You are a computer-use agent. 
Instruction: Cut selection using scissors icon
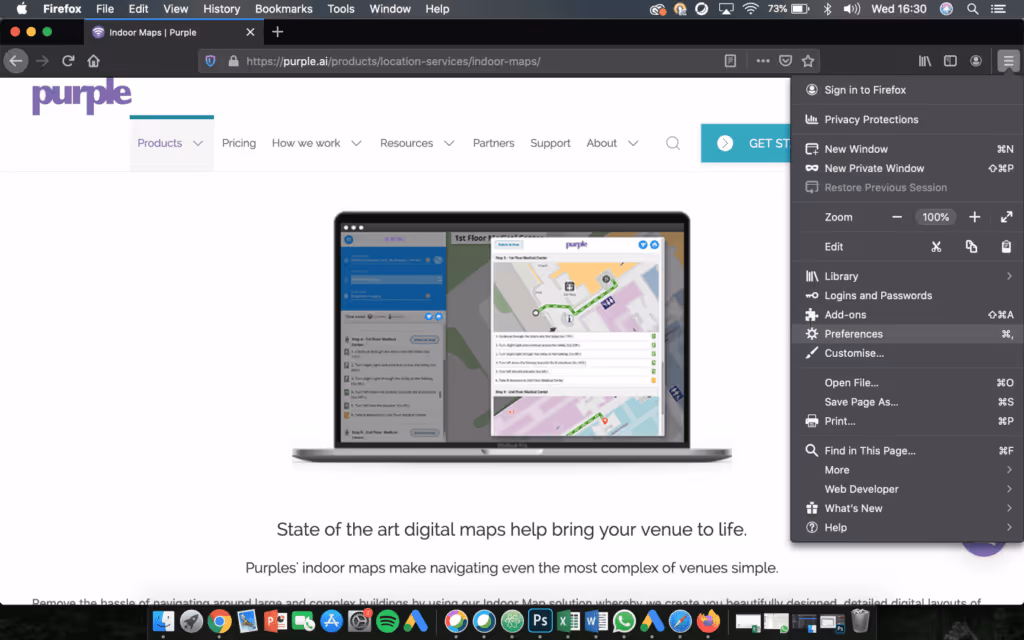[x=936, y=246]
